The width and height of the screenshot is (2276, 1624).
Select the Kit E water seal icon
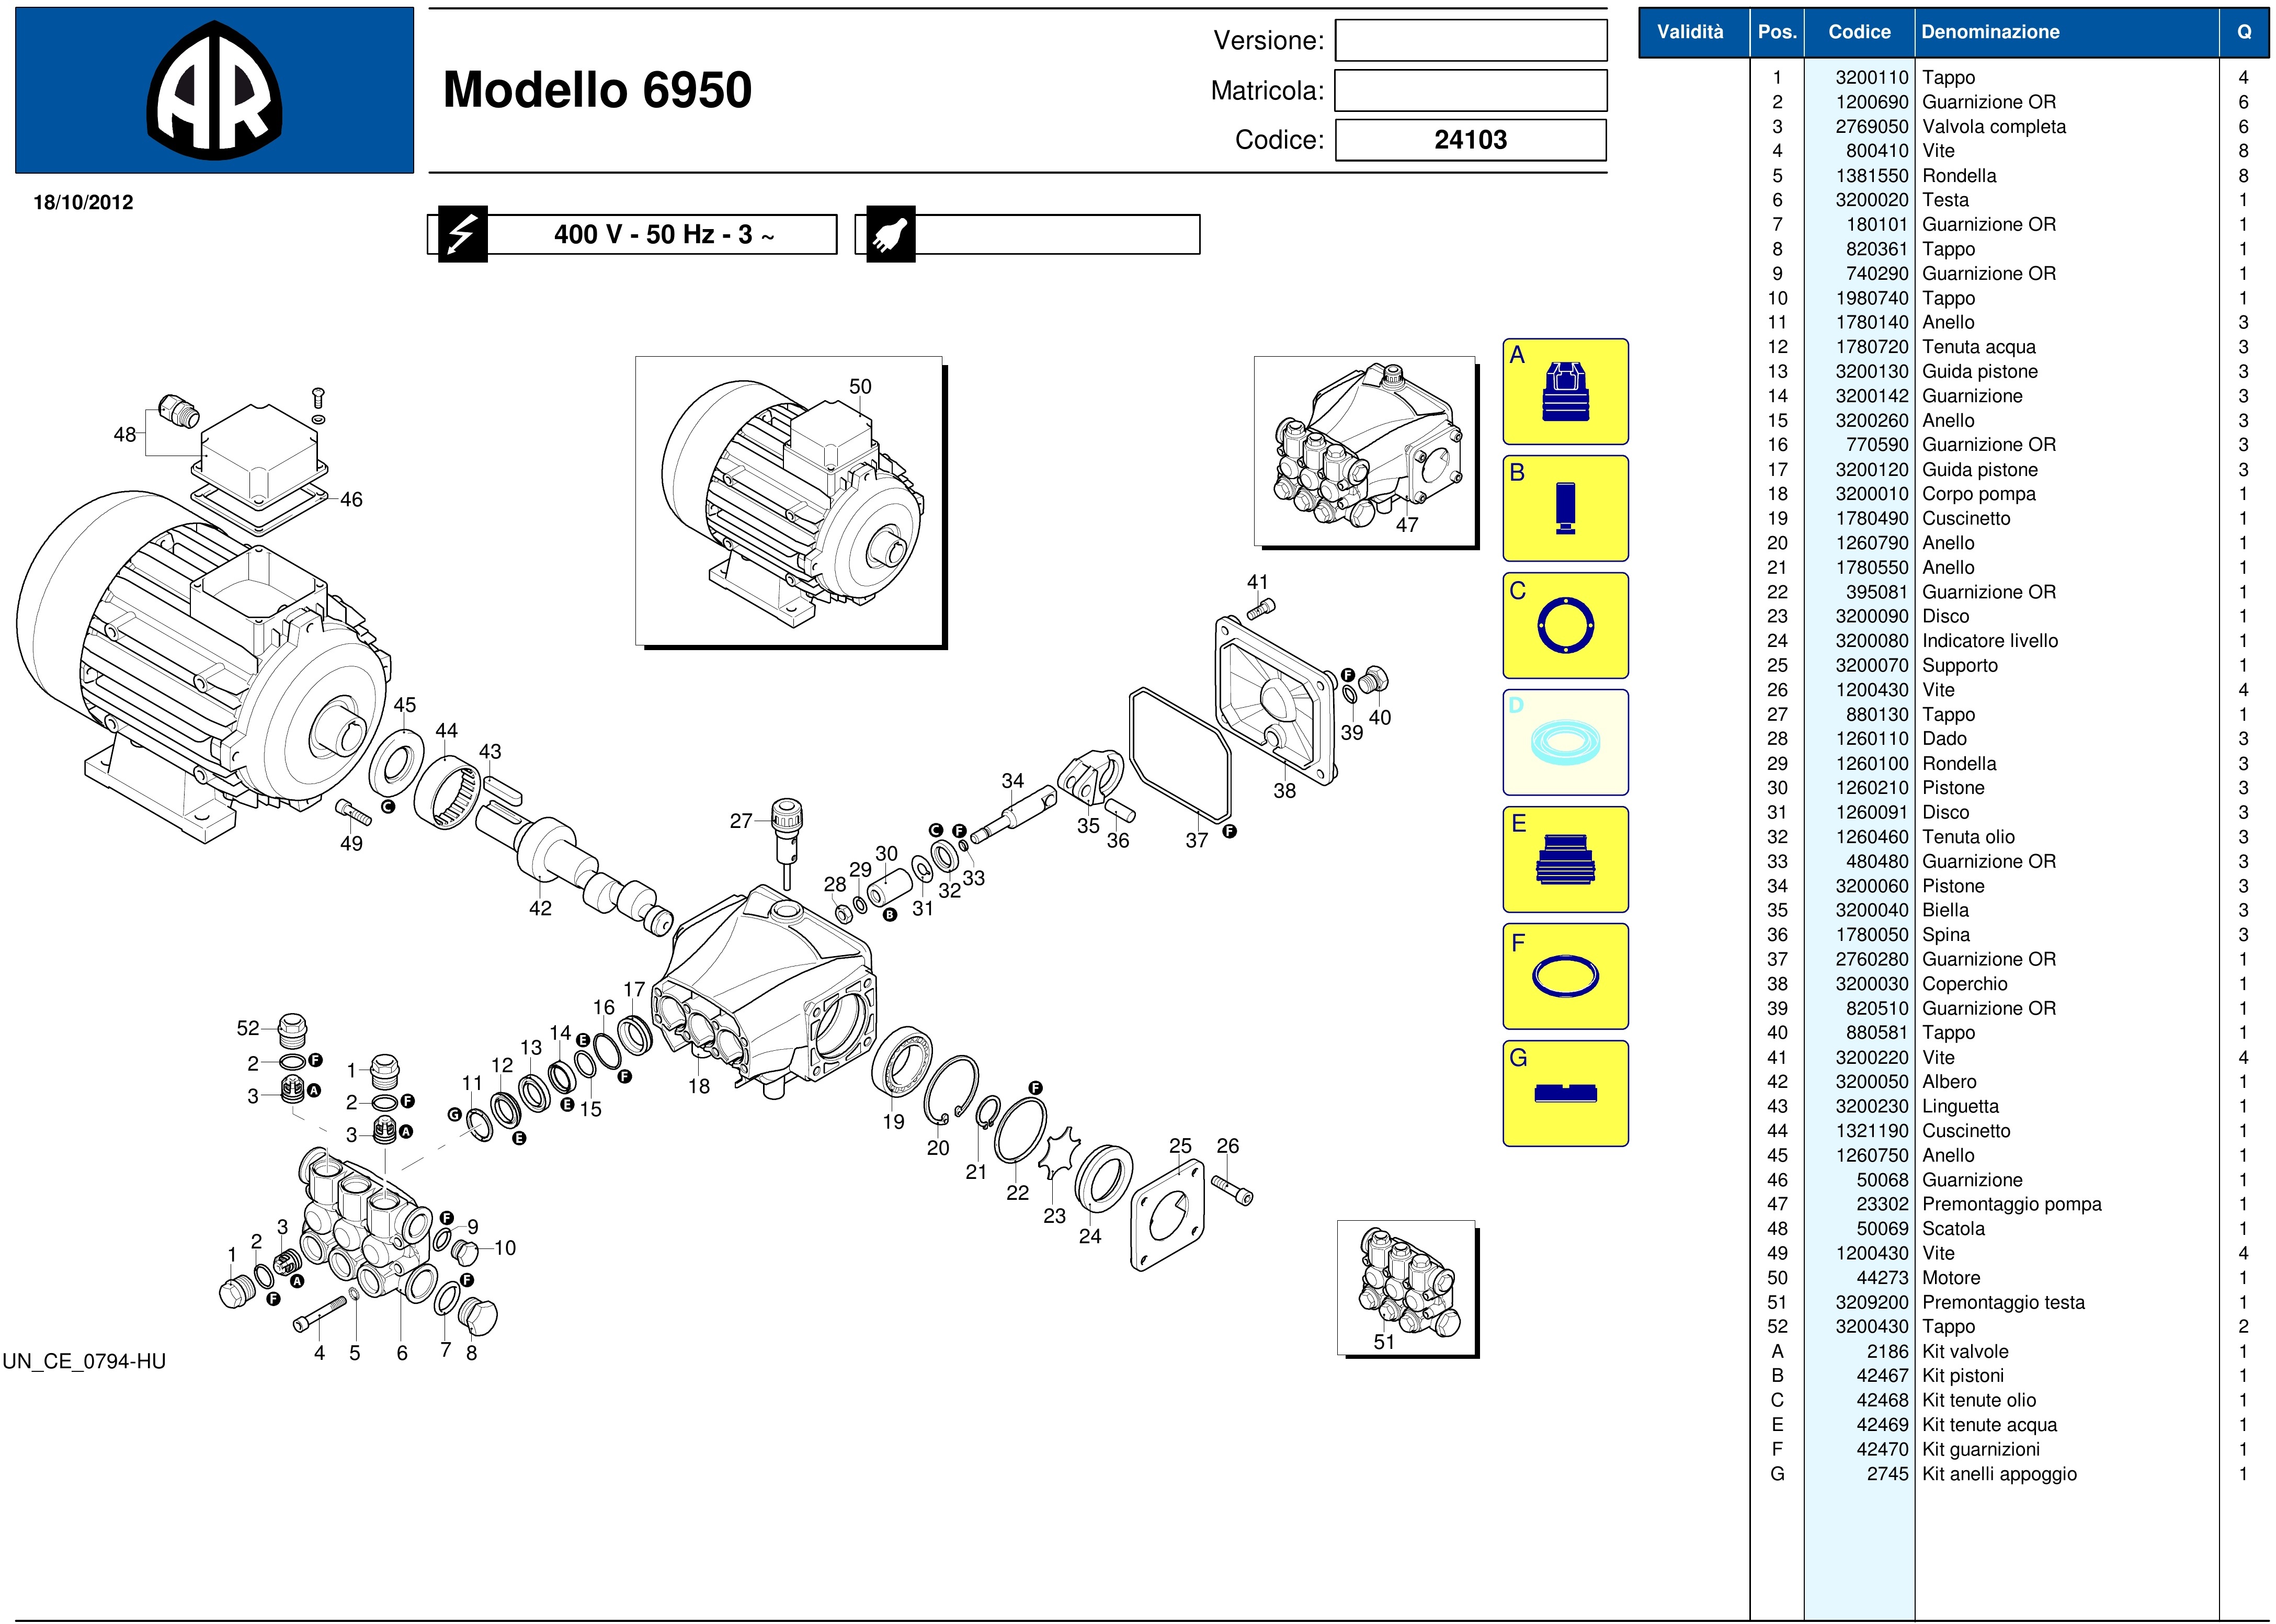tap(1565, 860)
